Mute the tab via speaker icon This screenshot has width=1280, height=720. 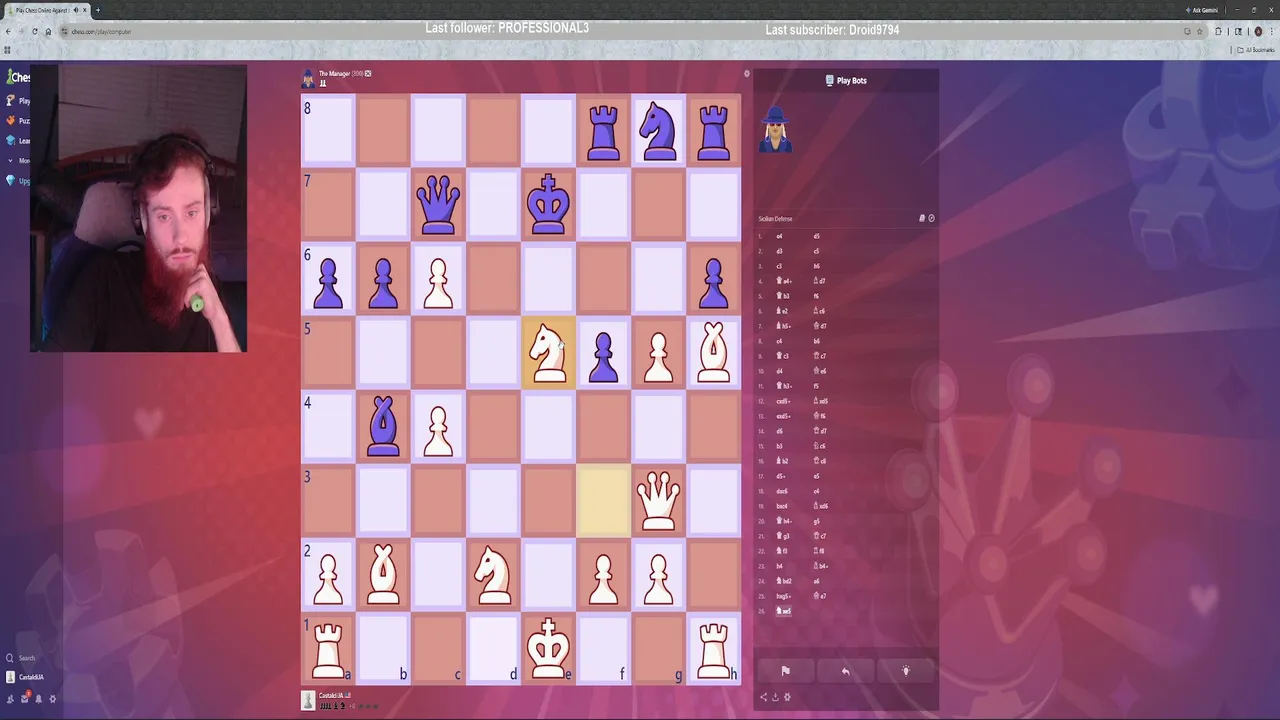[x=75, y=10]
